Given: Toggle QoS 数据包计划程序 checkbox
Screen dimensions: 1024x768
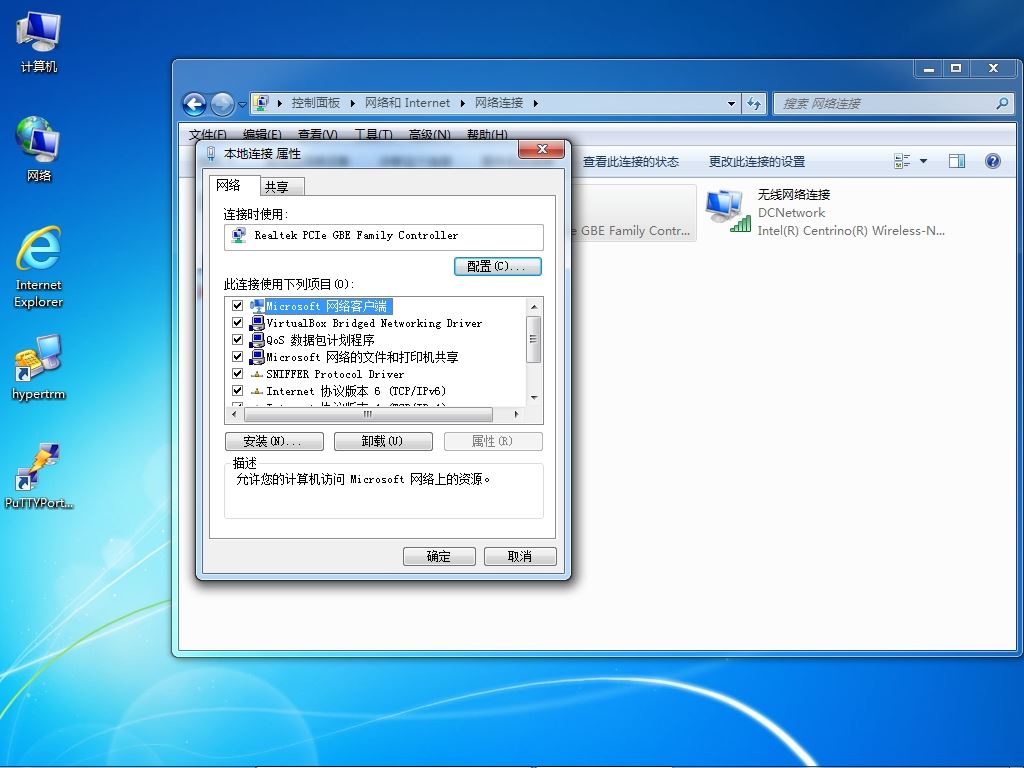Looking at the screenshot, I should click(x=237, y=340).
